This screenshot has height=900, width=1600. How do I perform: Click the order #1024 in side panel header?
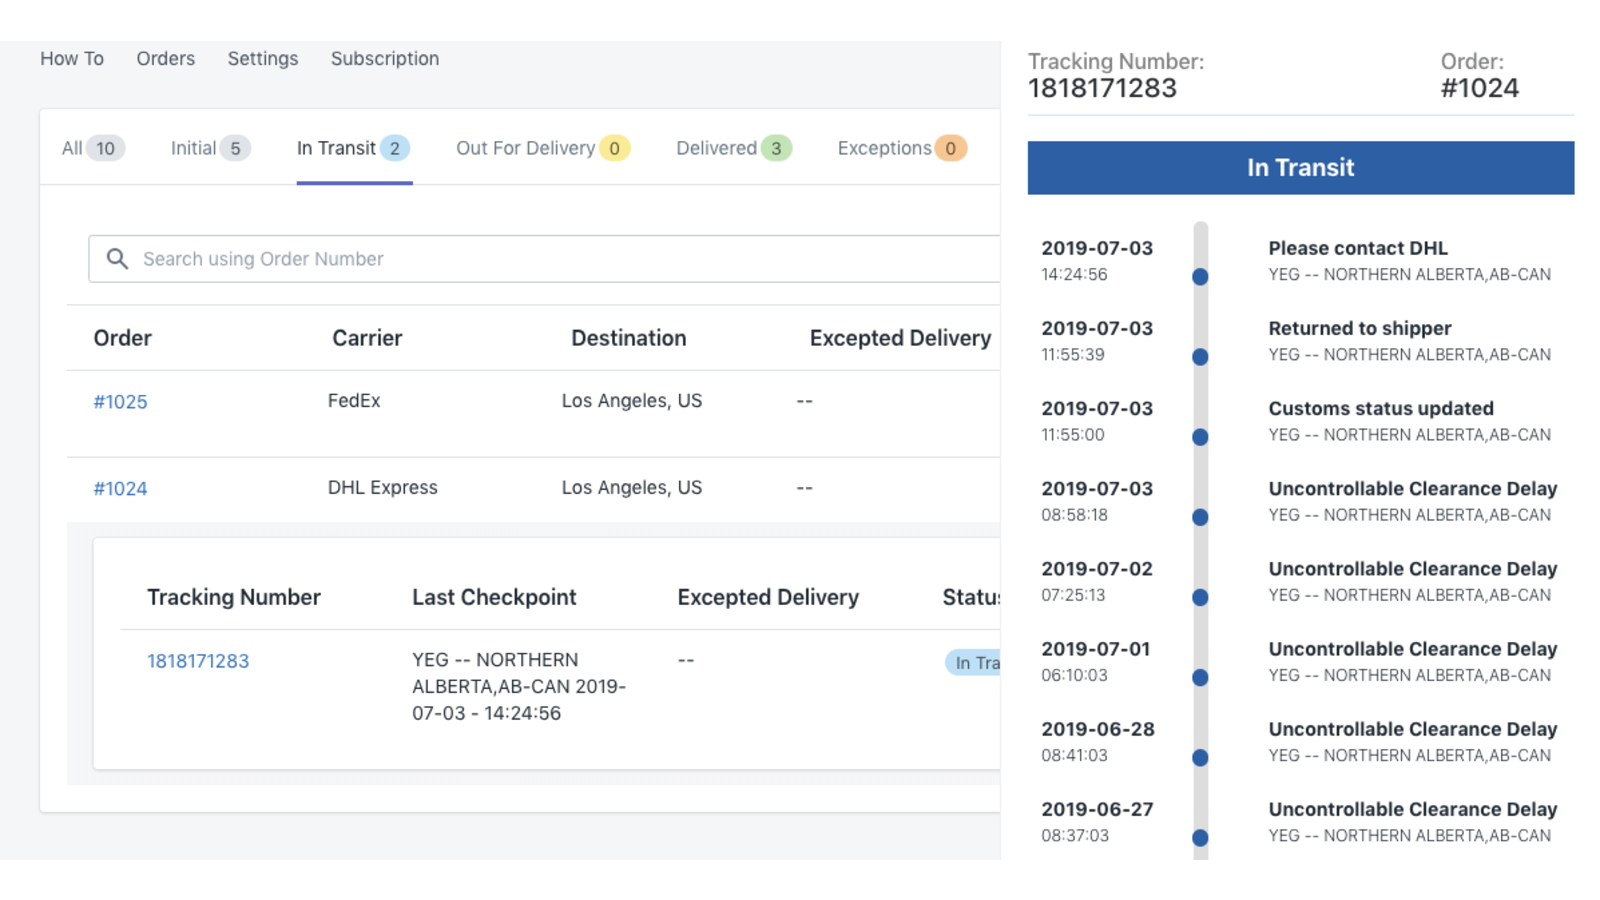pos(1480,88)
